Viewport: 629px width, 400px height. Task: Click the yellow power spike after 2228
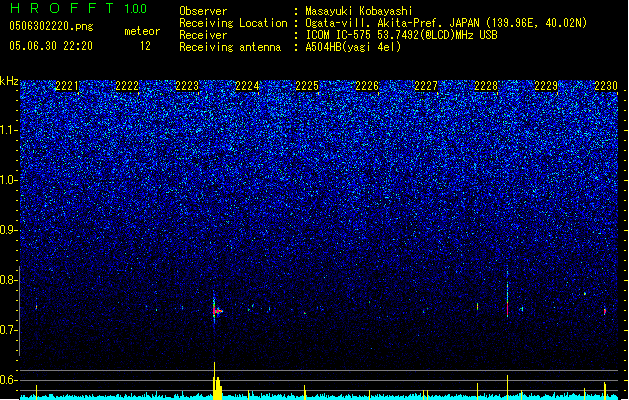(x=507, y=387)
